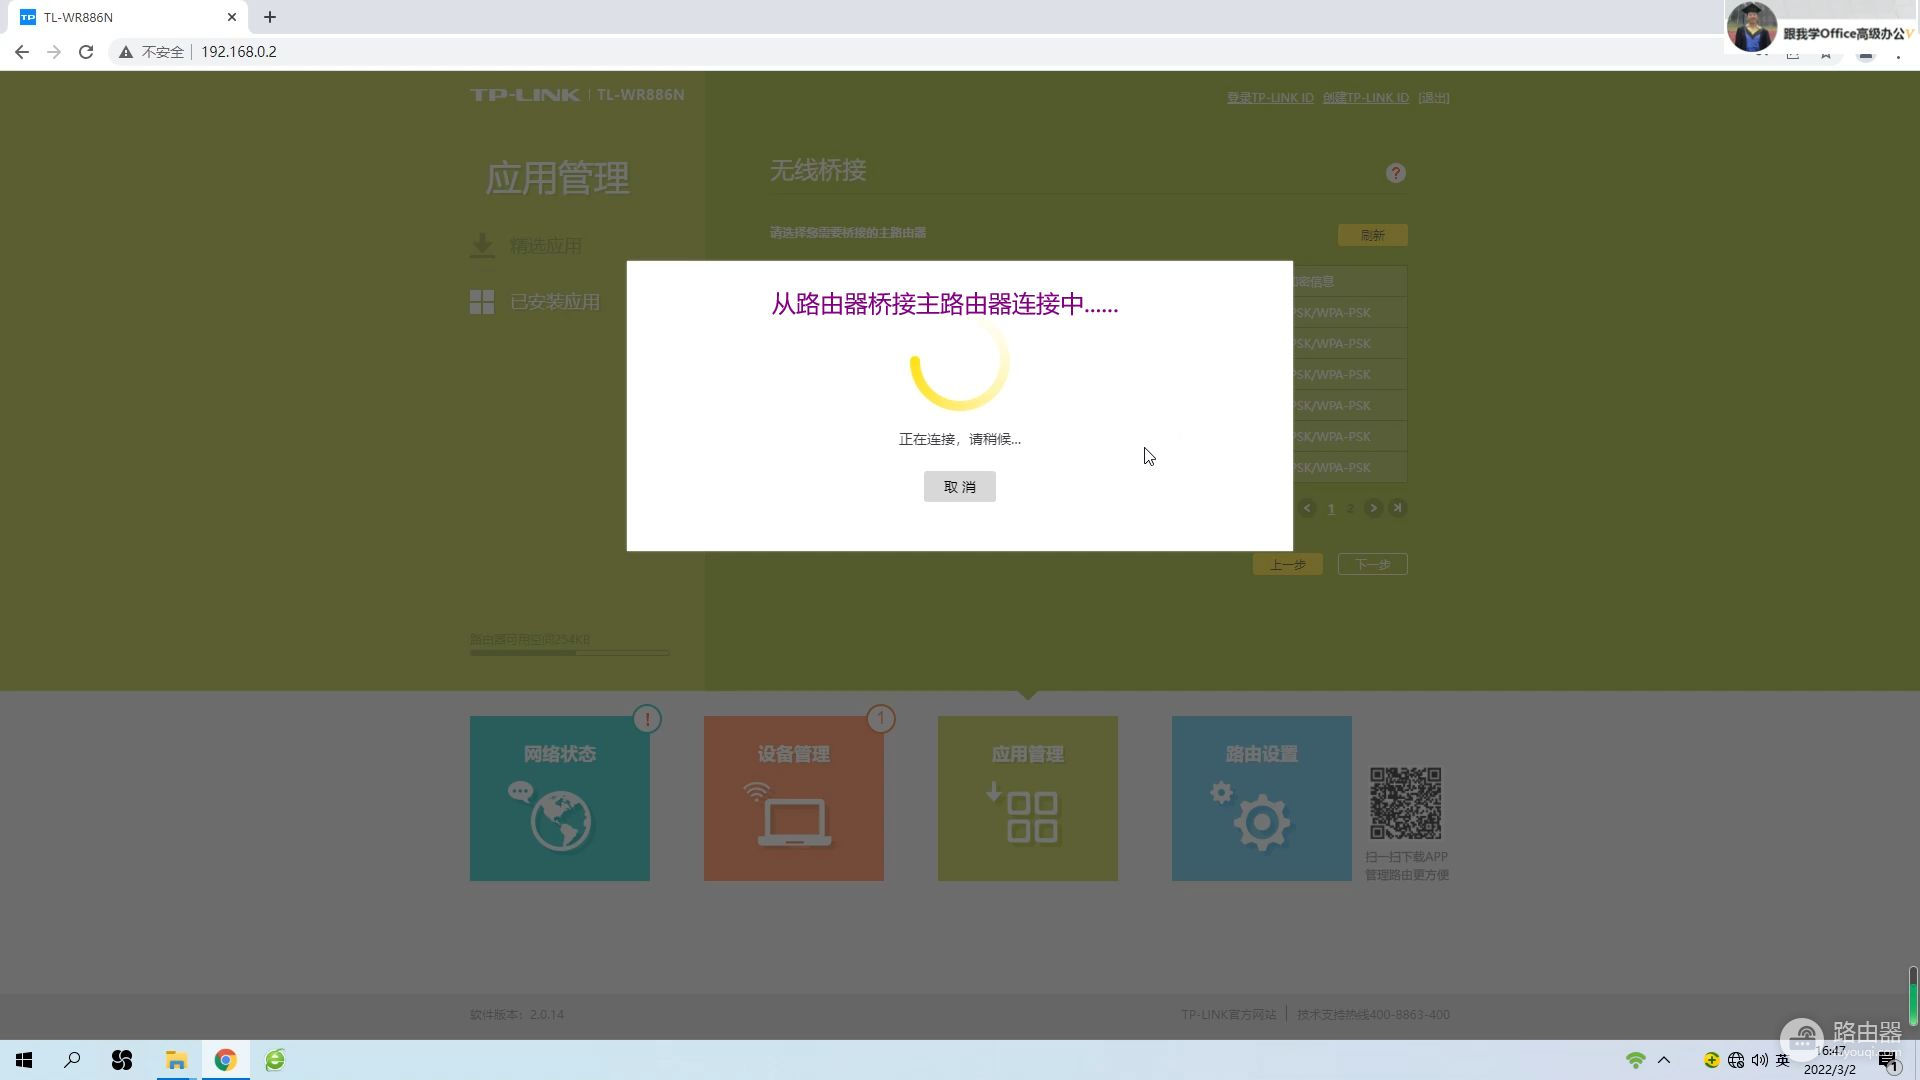Select the 应用管理 (App Management) icon
1920x1080 pixels.
click(1027, 798)
